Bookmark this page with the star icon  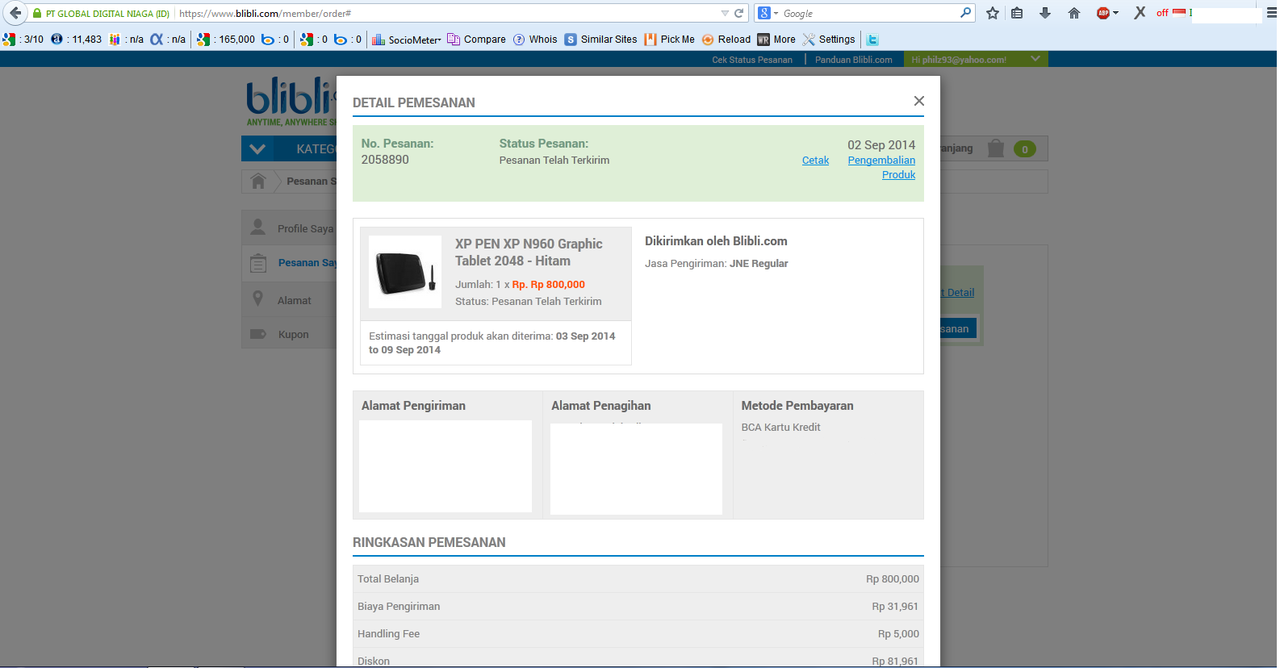click(x=992, y=13)
